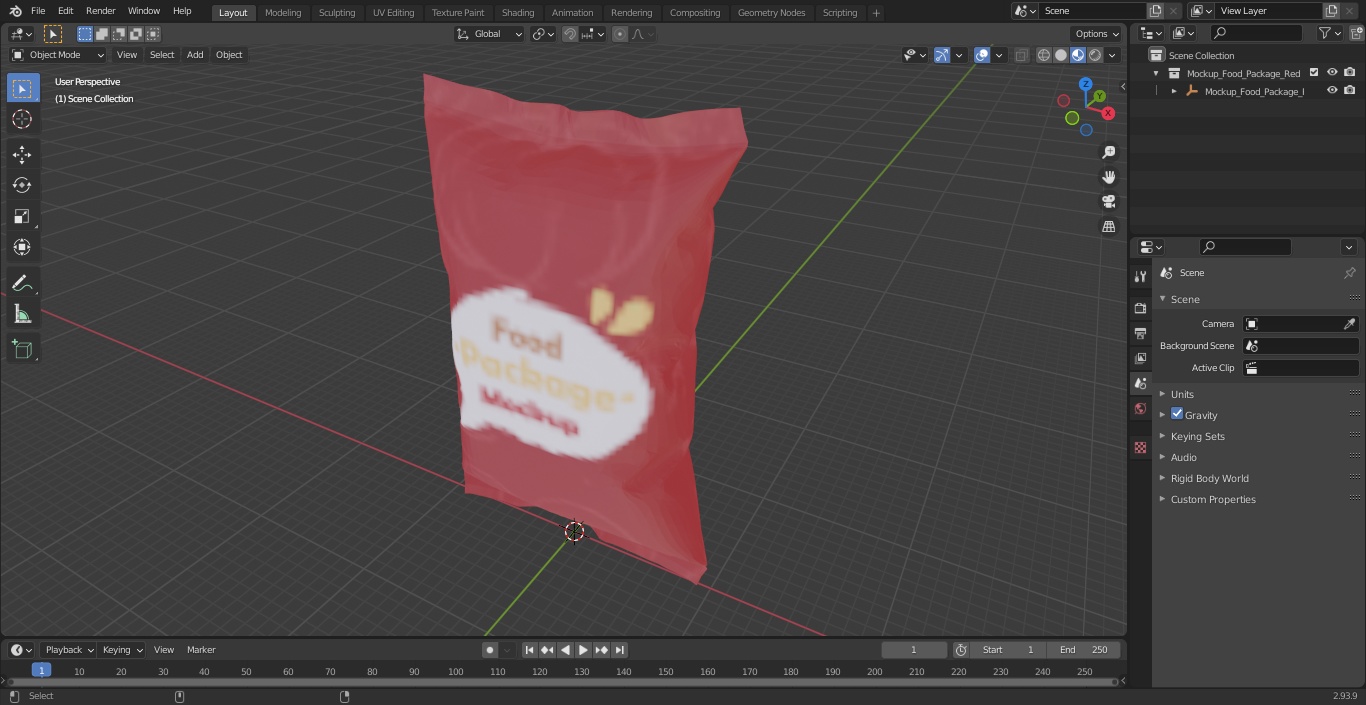Toggle viewport overlays button

pyautogui.click(x=982, y=55)
